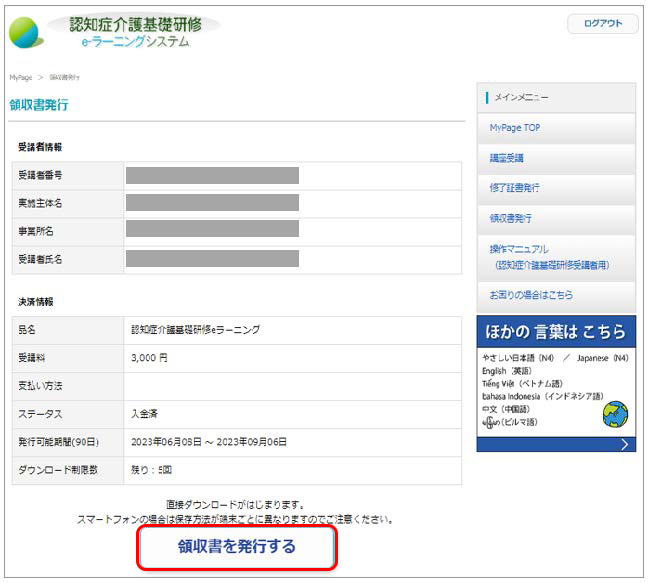This screenshot has height=582, width=648.
Task: Click the MyPage breadcrumb link
Action: click(x=20, y=77)
